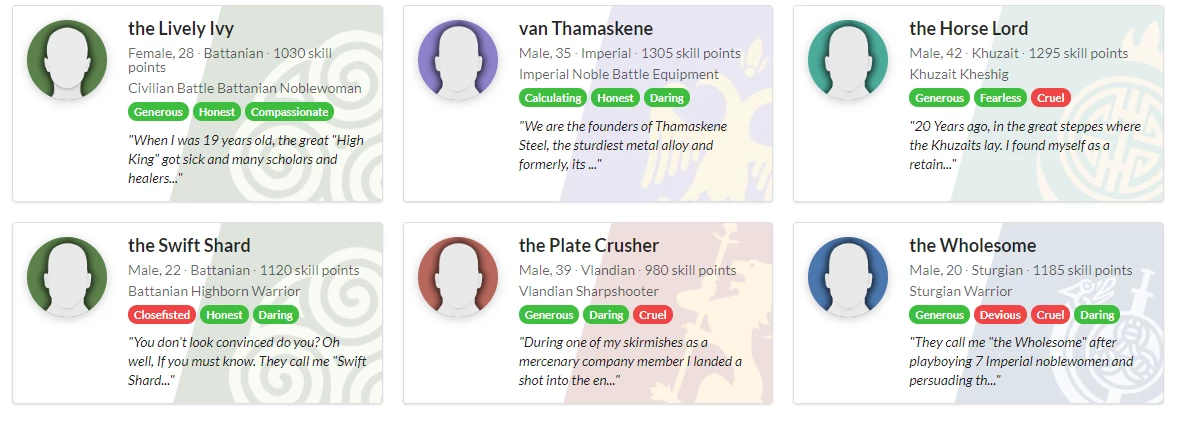Click the teal avatar of the Horse Lord
Viewport: 1184px width, 423px height.
(x=848, y=60)
